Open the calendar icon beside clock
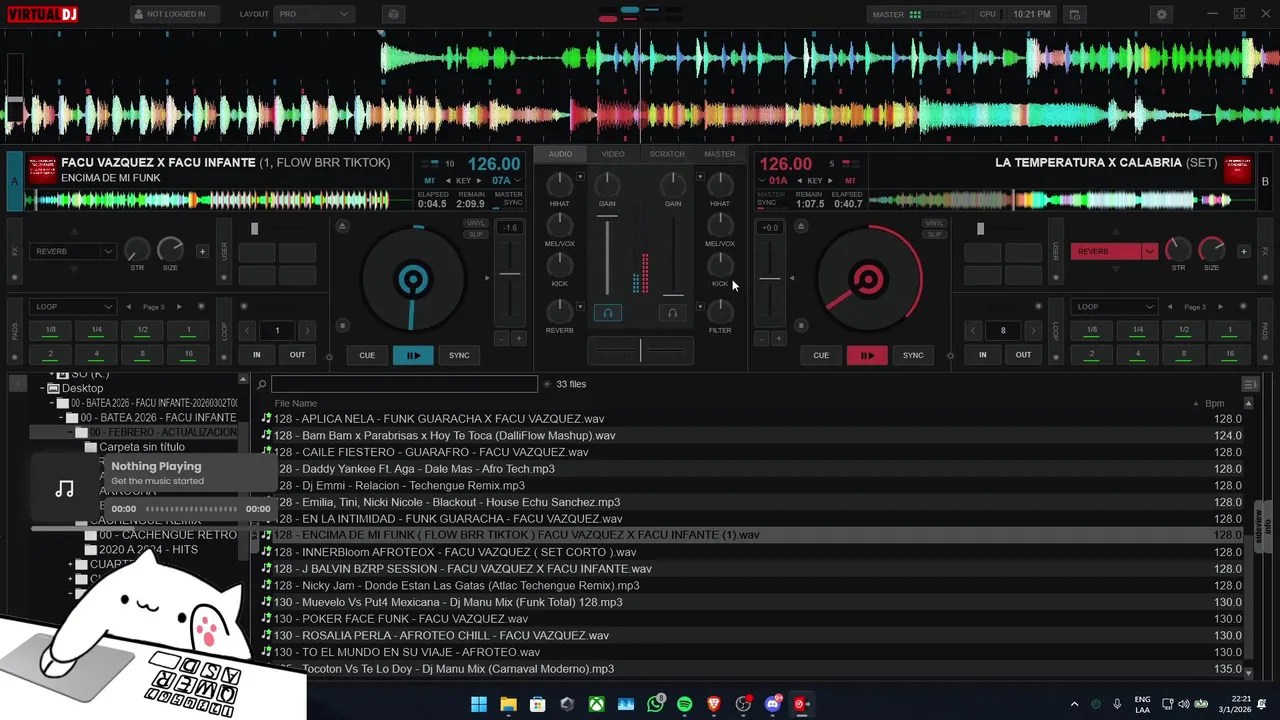1280x720 pixels. click(1075, 15)
